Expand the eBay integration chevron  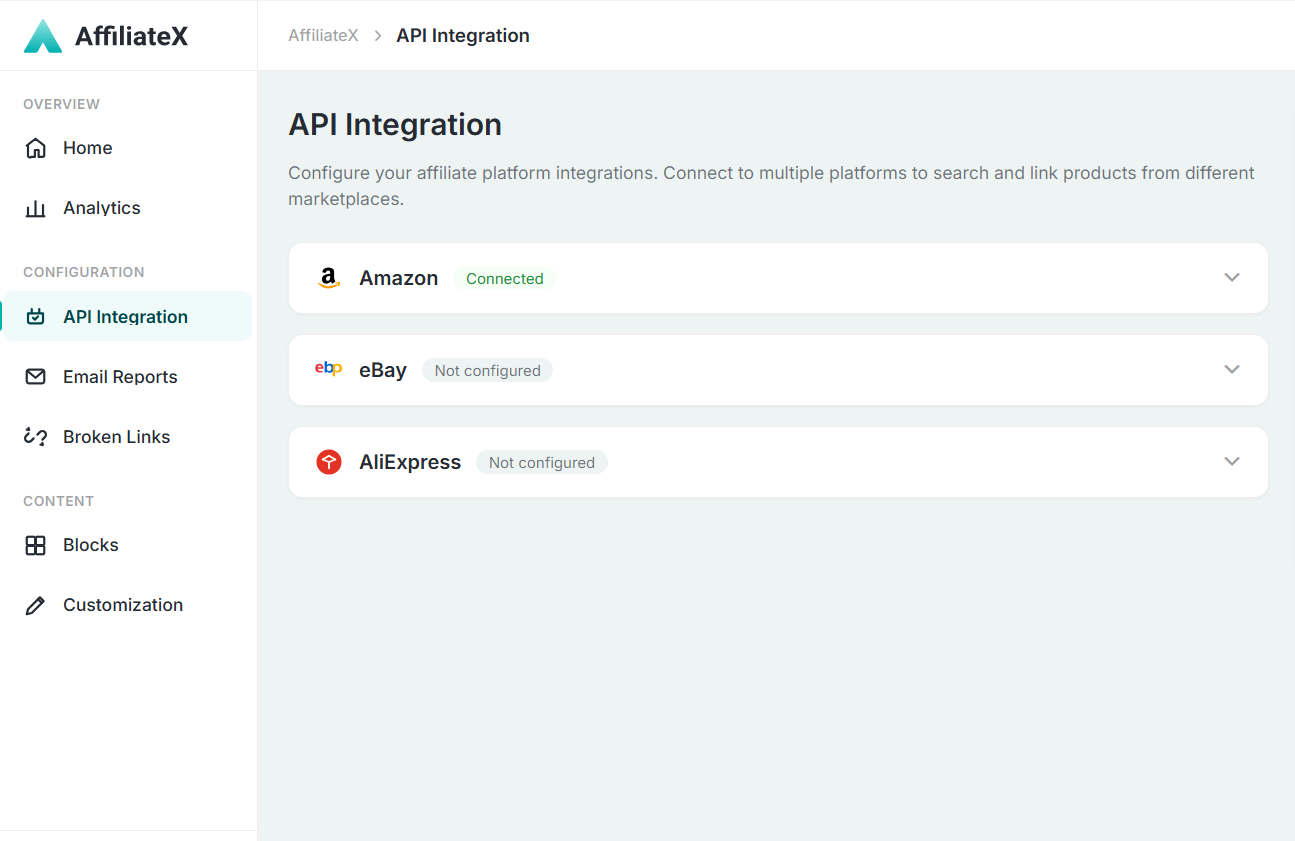[1232, 369]
